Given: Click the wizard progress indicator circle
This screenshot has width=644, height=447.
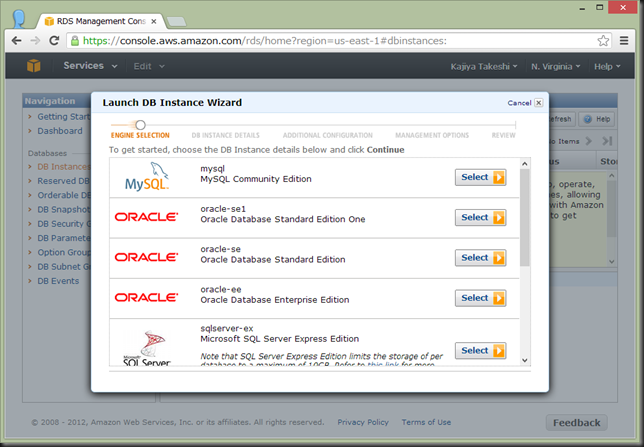Looking at the screenshot, I should 140,124.
